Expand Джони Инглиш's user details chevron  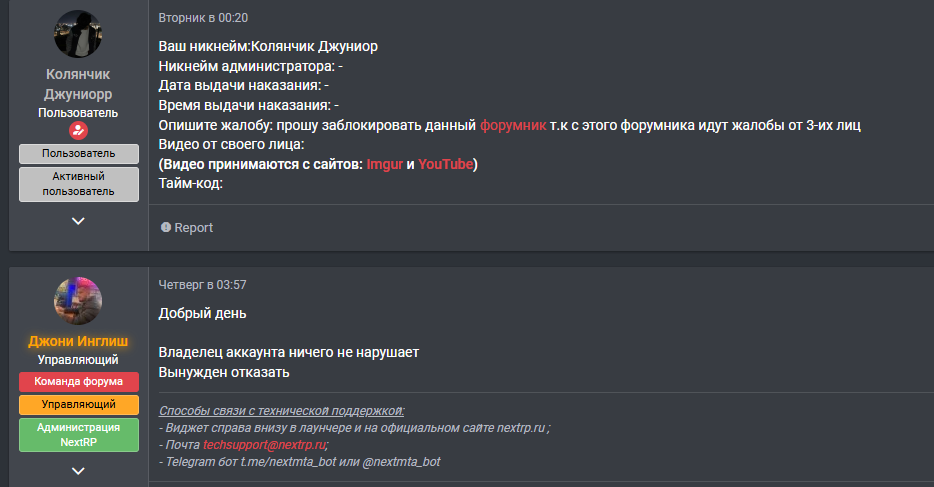point(78,471)
